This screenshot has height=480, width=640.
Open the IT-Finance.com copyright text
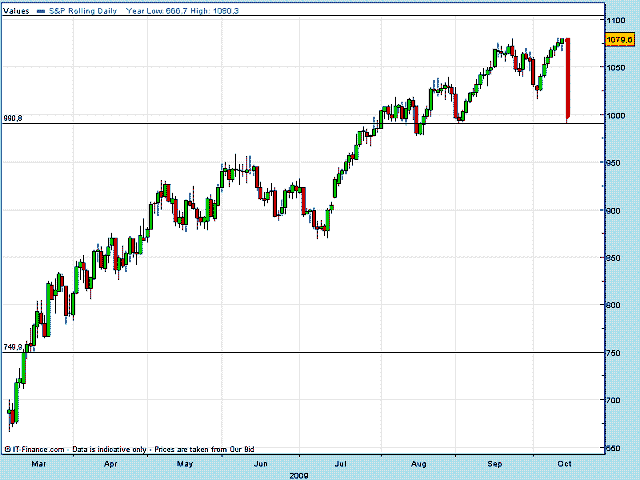(x=34, y=449)
